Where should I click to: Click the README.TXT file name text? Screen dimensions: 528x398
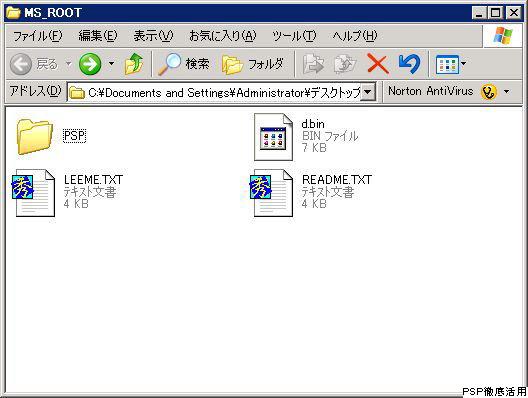tap(337, 180)
